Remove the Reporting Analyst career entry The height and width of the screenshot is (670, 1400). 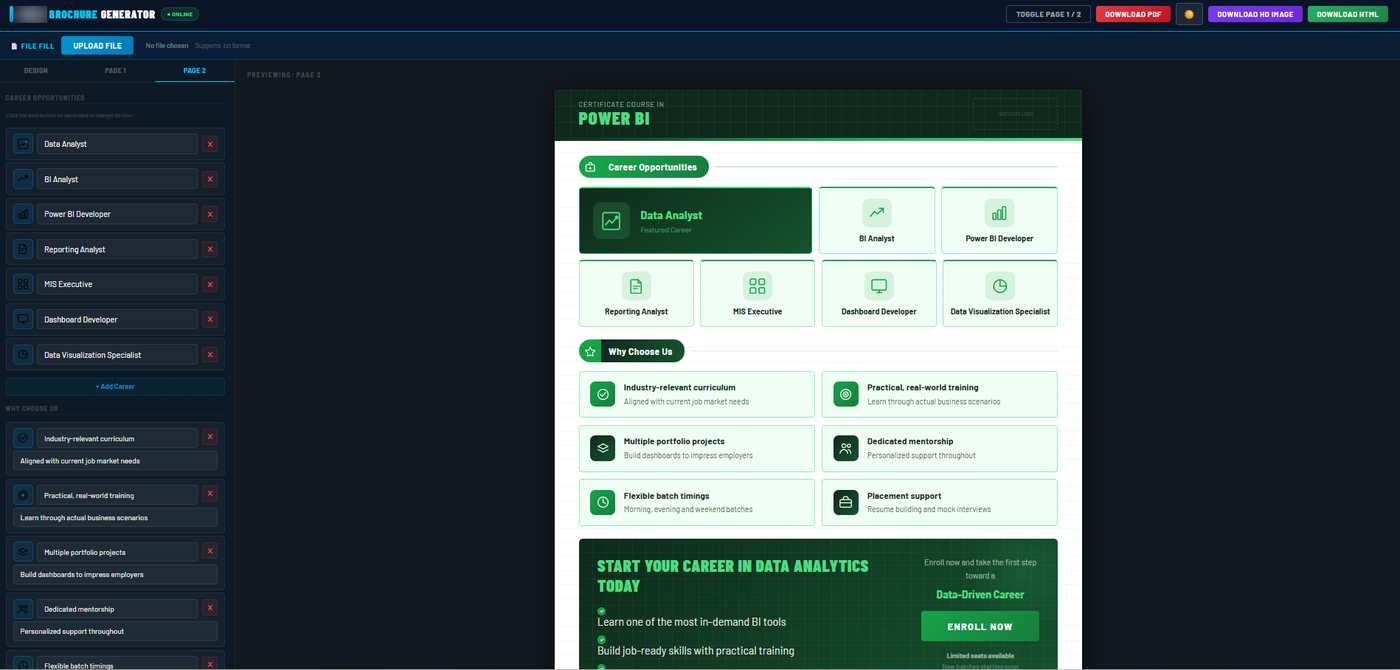[x=210, y=249]
